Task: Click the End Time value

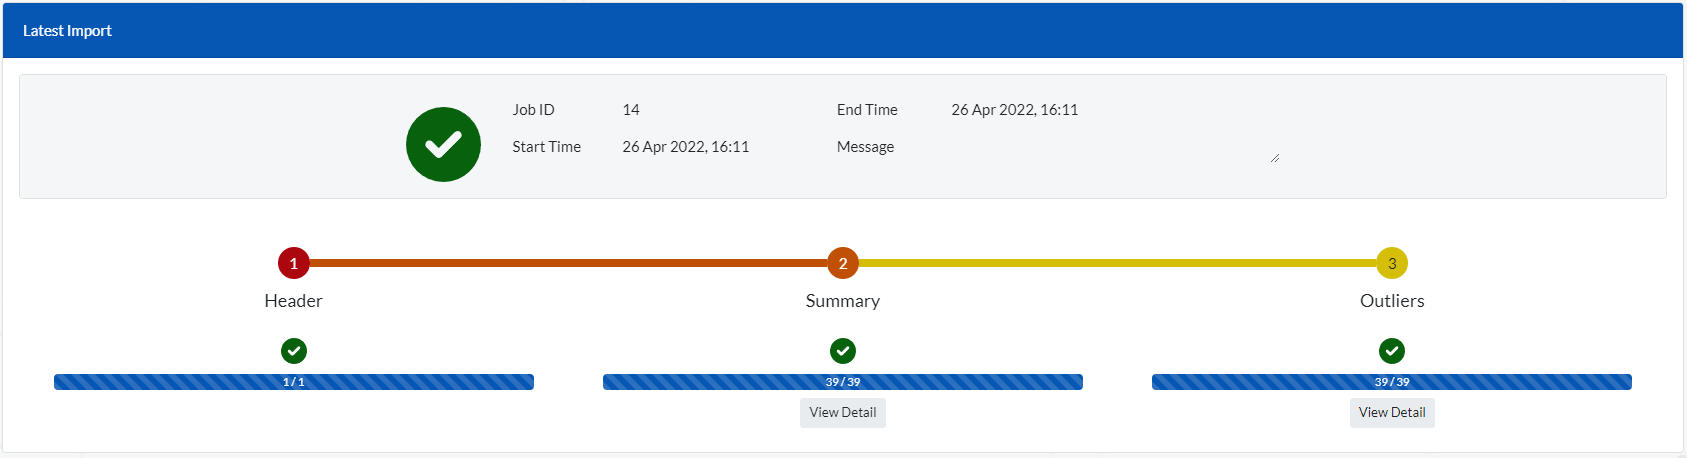Action: point(1014,110)
